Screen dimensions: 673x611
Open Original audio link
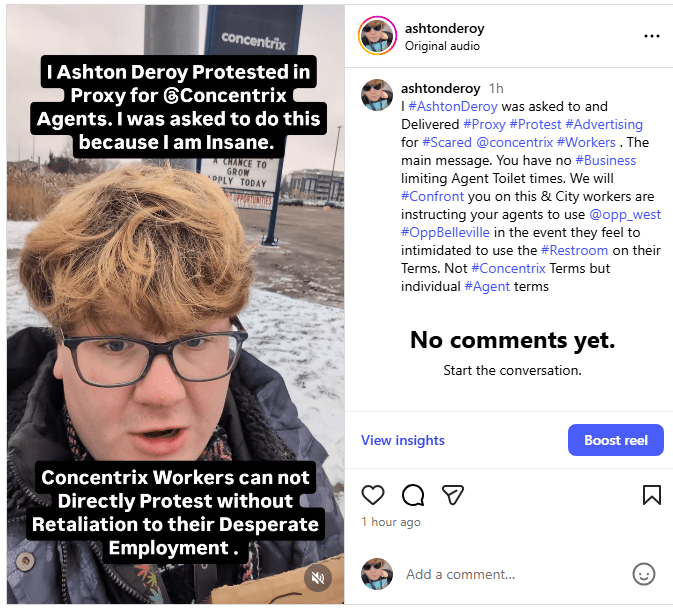click(442, 46)
